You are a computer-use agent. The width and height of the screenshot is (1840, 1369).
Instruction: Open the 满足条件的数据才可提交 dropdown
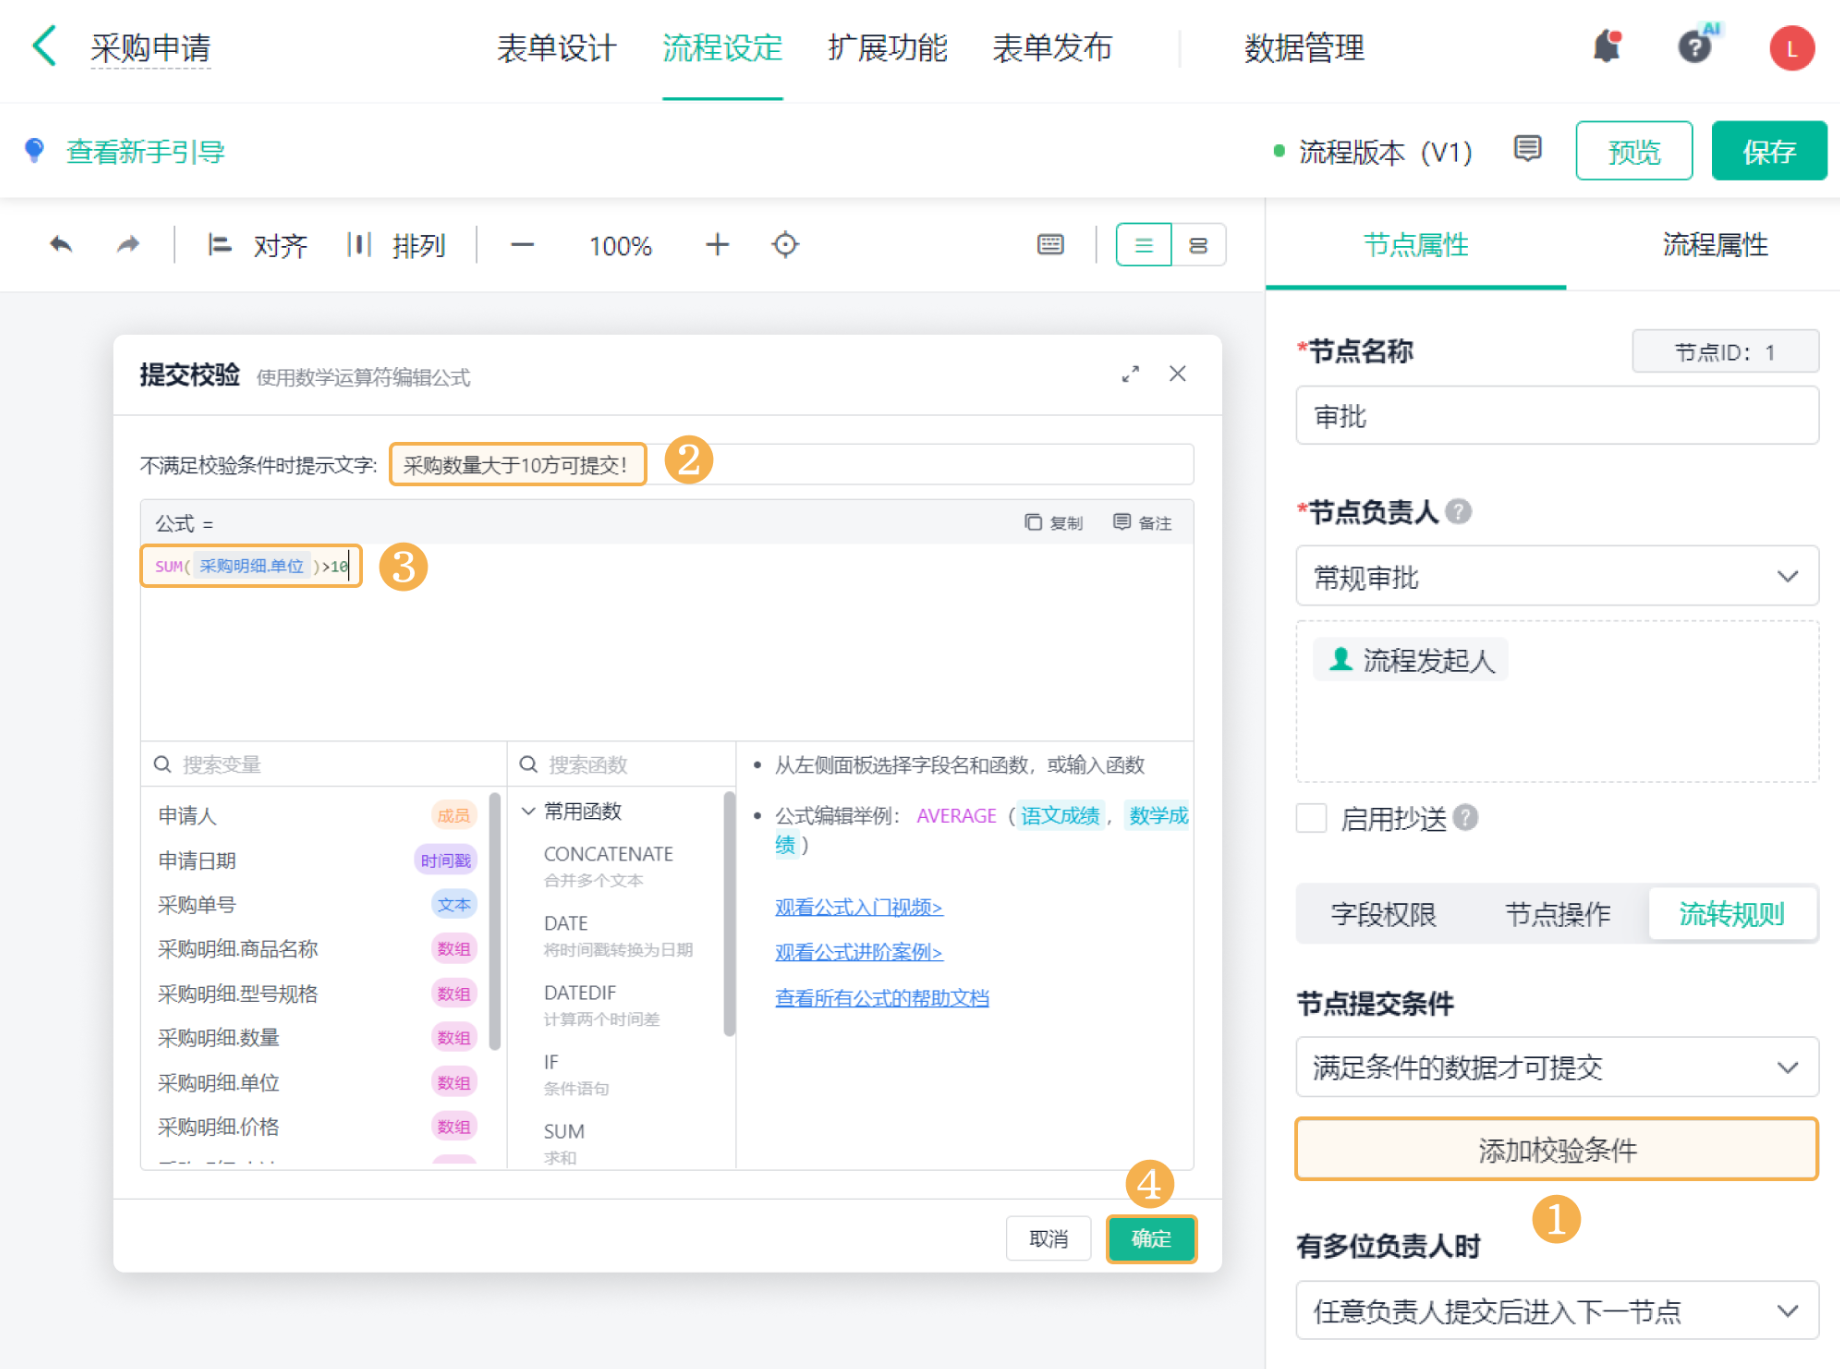pyautogui.click(x=1557, y=1067)
